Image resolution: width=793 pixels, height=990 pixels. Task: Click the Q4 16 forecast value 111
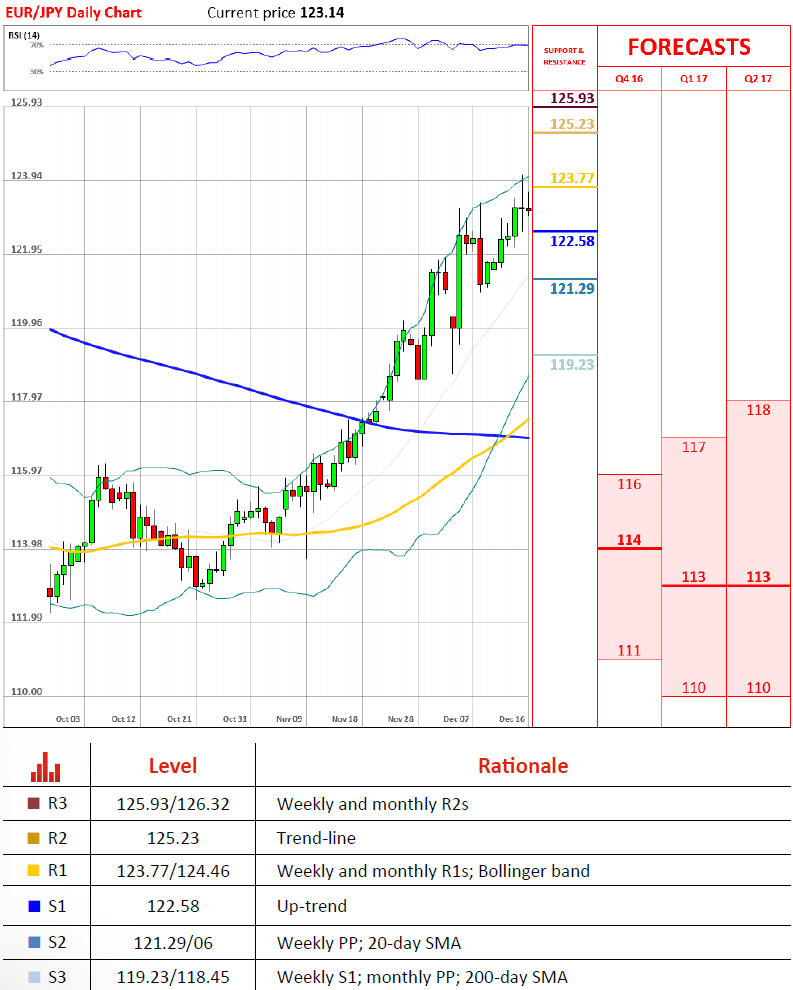pos(629,650)
